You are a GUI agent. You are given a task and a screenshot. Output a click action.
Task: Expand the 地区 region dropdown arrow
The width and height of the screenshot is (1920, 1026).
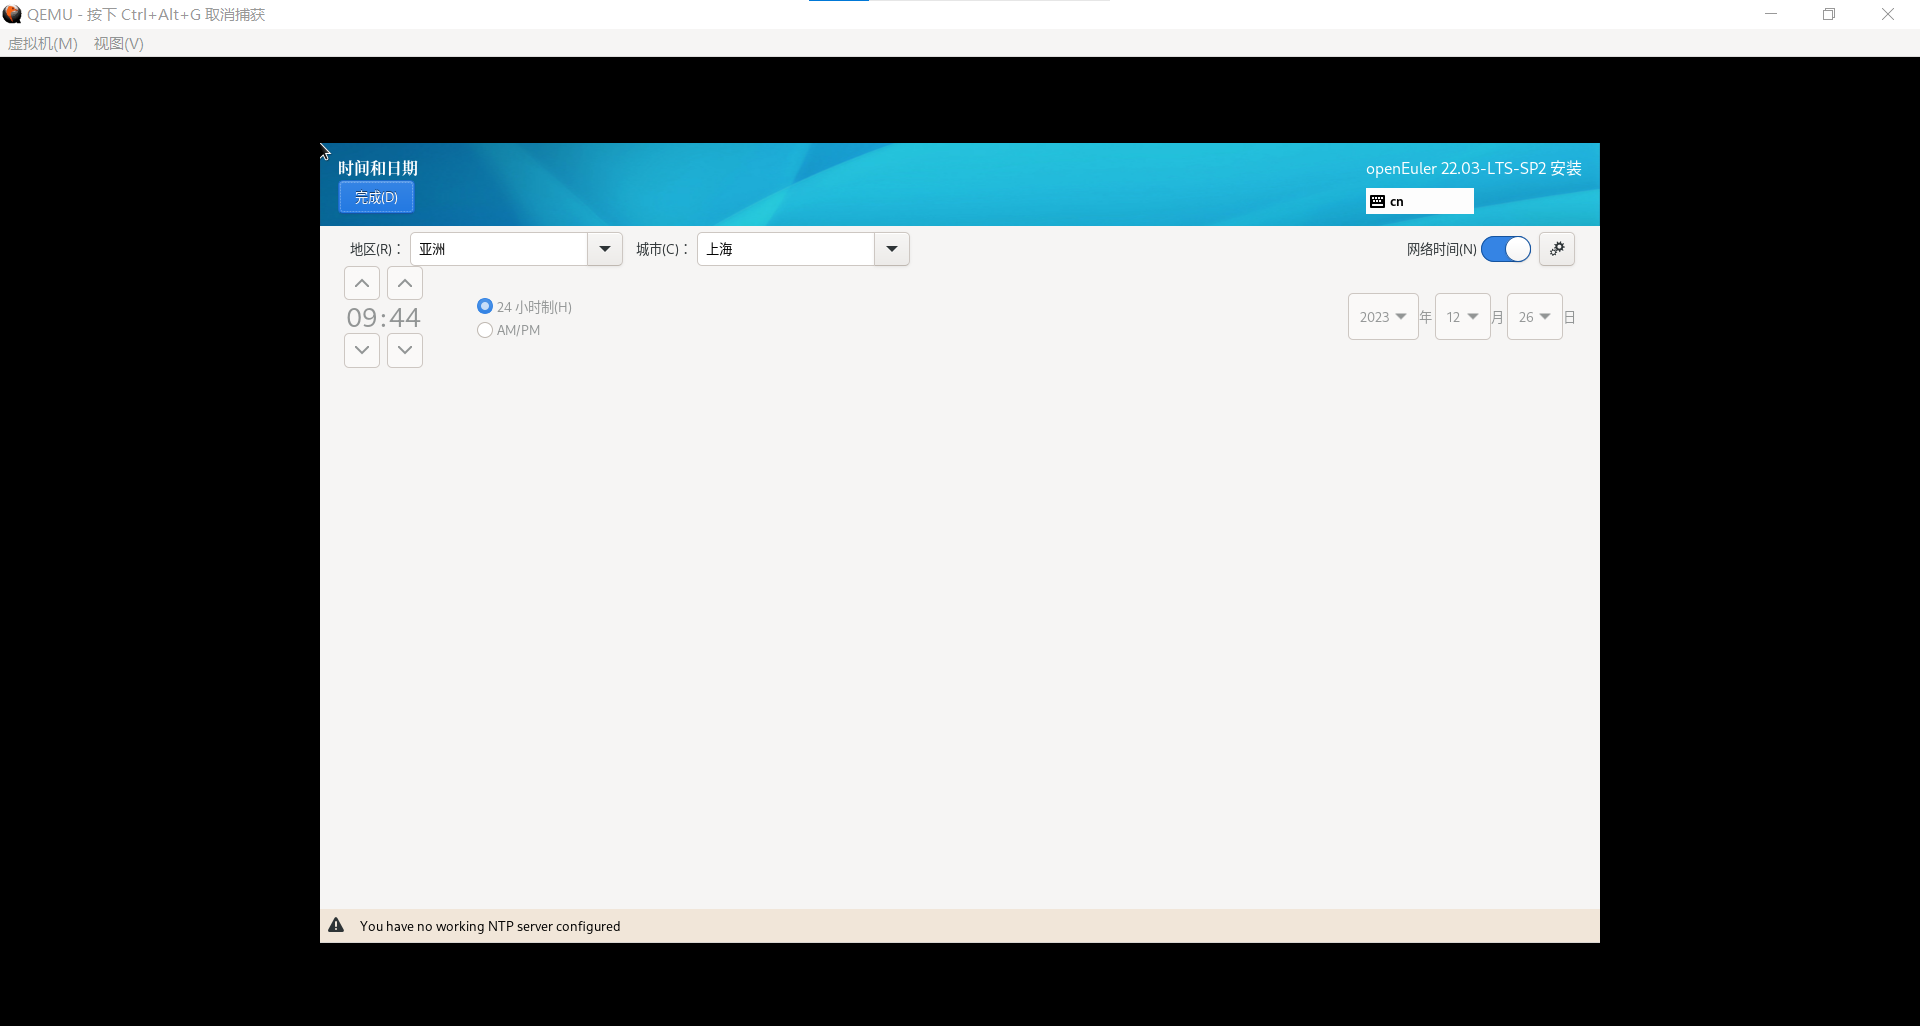[605, 249]
